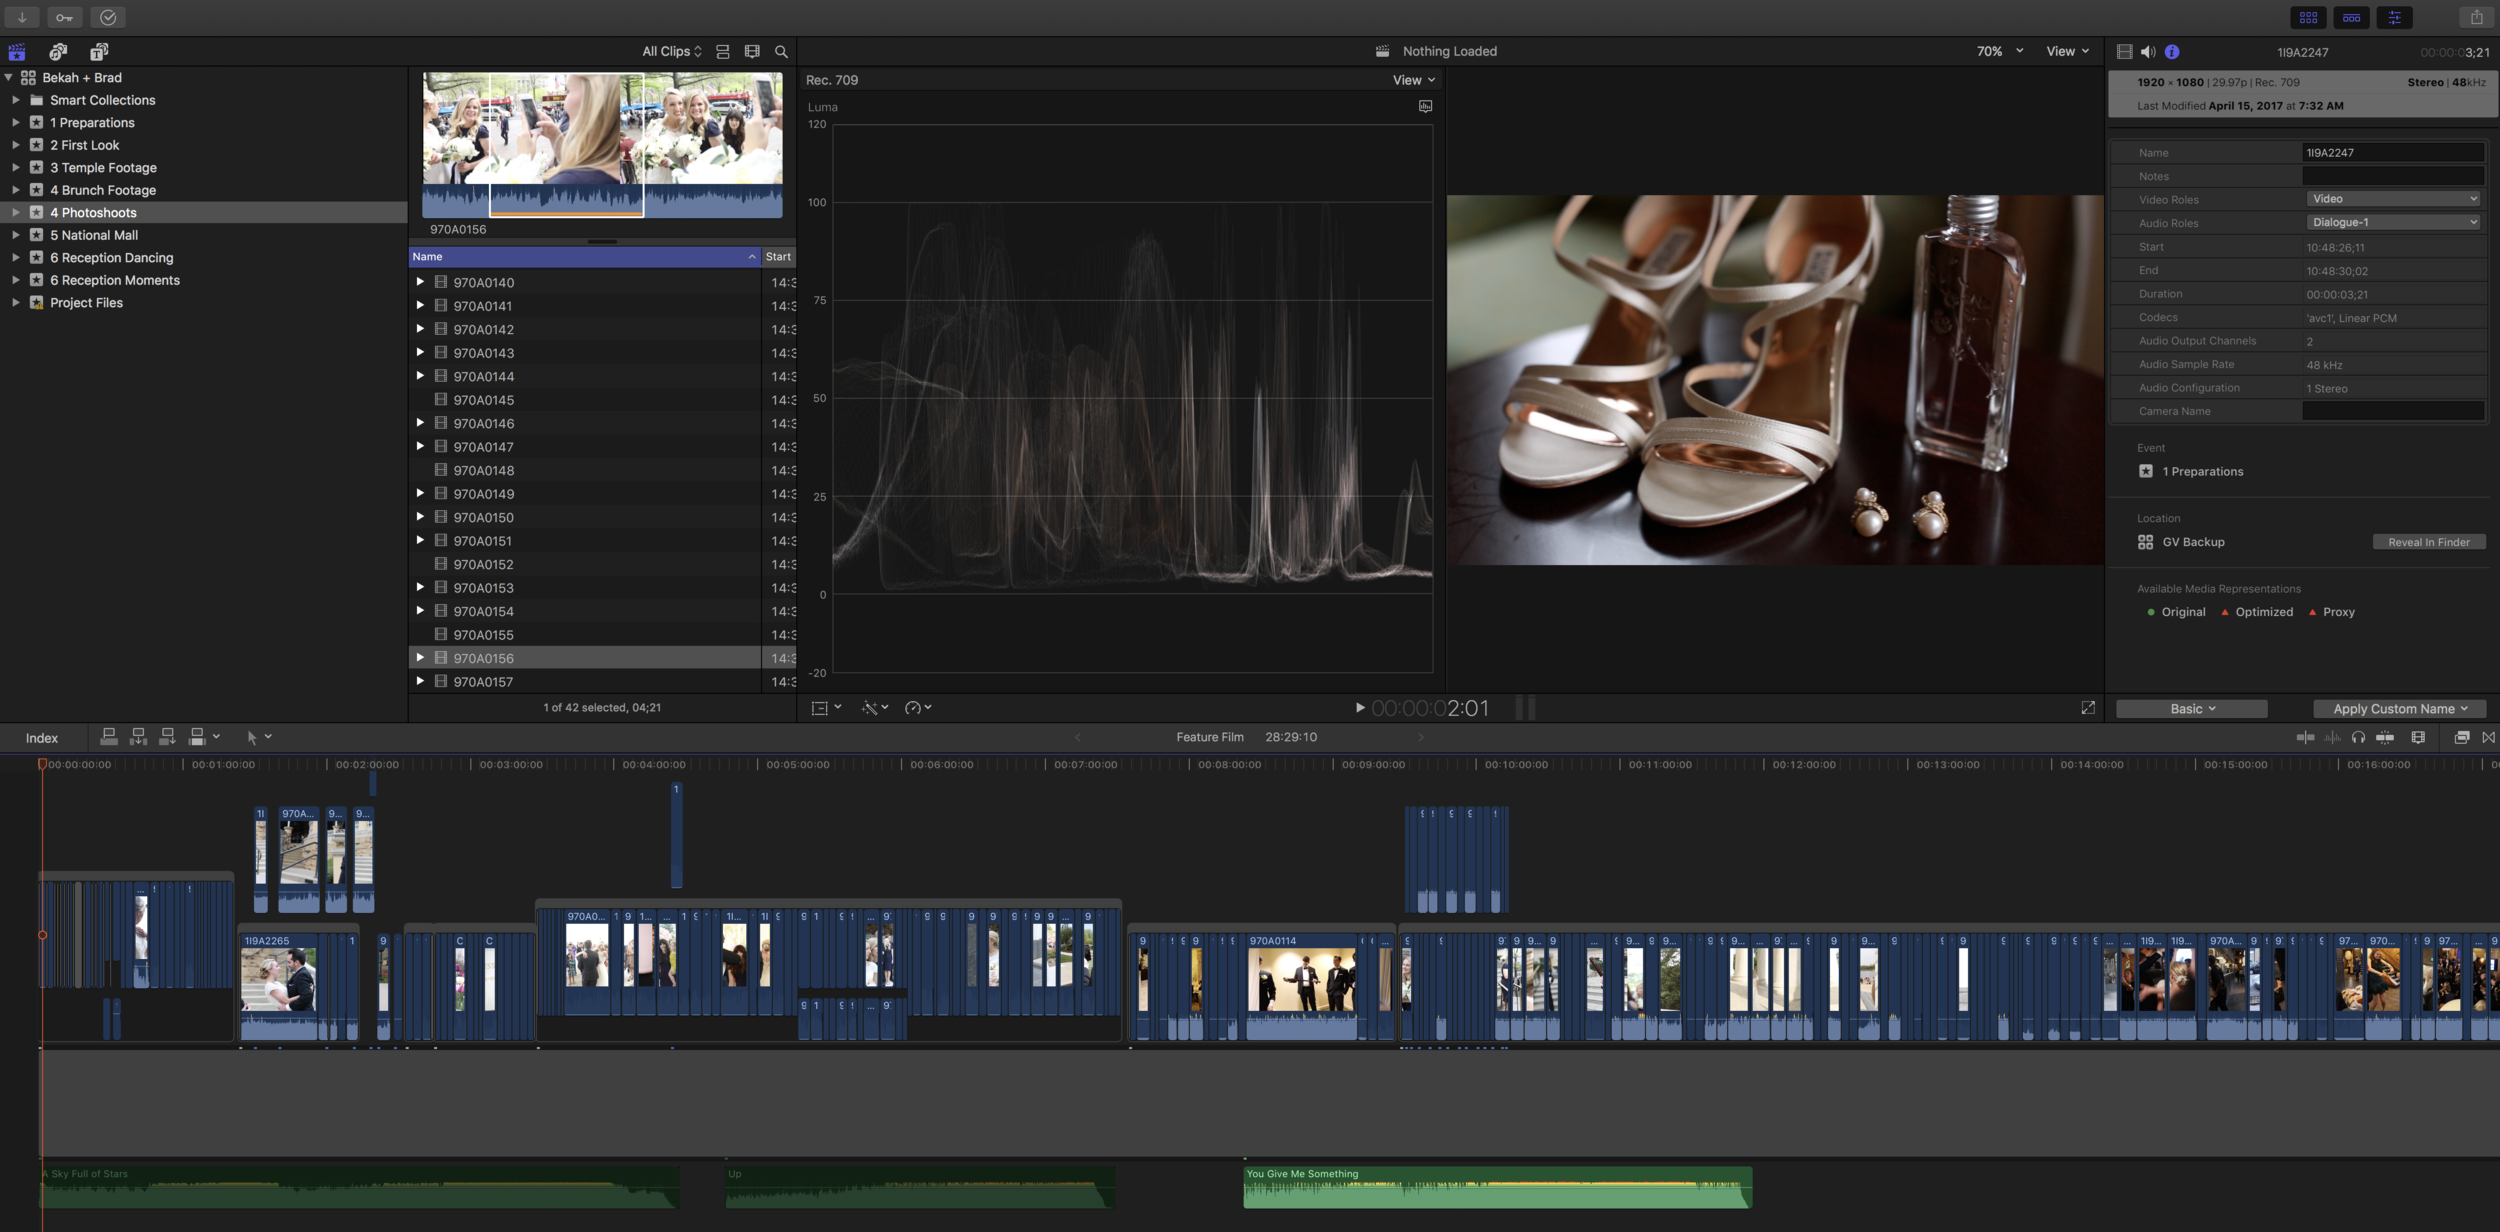Image resolution: width=2500 pixels, height=1232 pixels.
Task: Toggle browser panel visibility button
Action: click(x=2308, y=17)
